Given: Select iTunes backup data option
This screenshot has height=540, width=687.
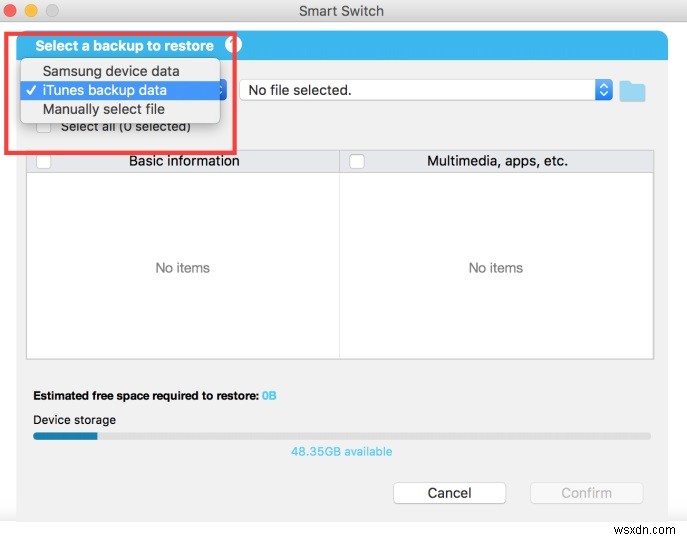Looking at the screenshot, I should 120,90.
